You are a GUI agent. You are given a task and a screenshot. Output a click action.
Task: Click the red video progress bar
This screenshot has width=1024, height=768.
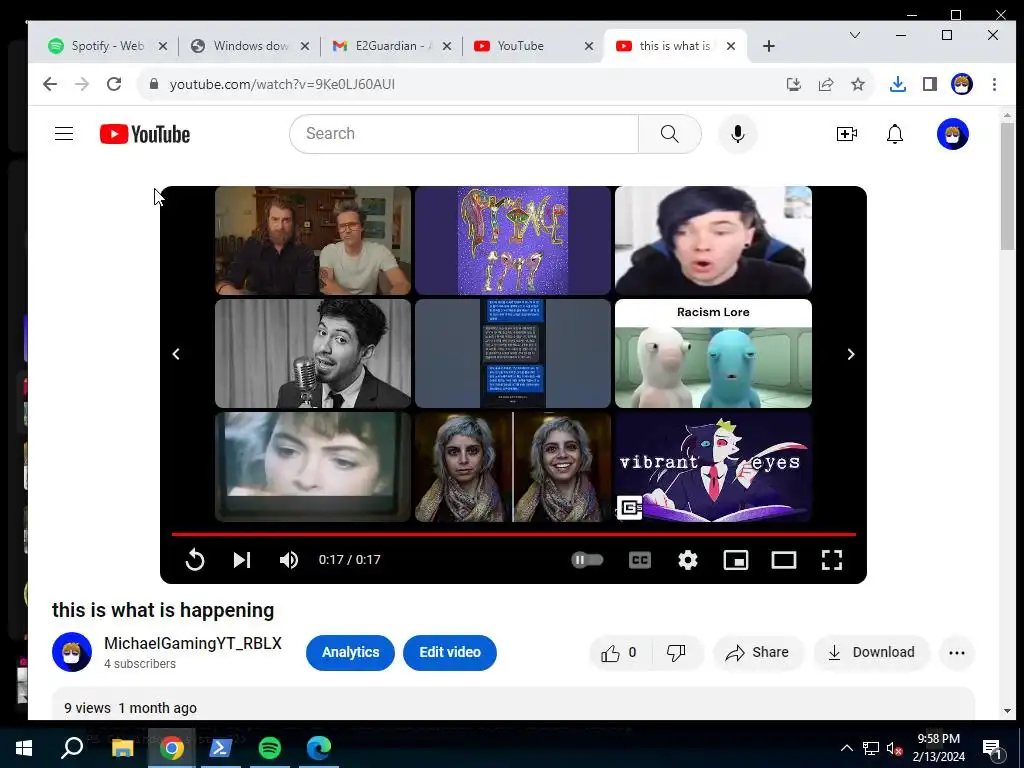[x=513, y=534]
